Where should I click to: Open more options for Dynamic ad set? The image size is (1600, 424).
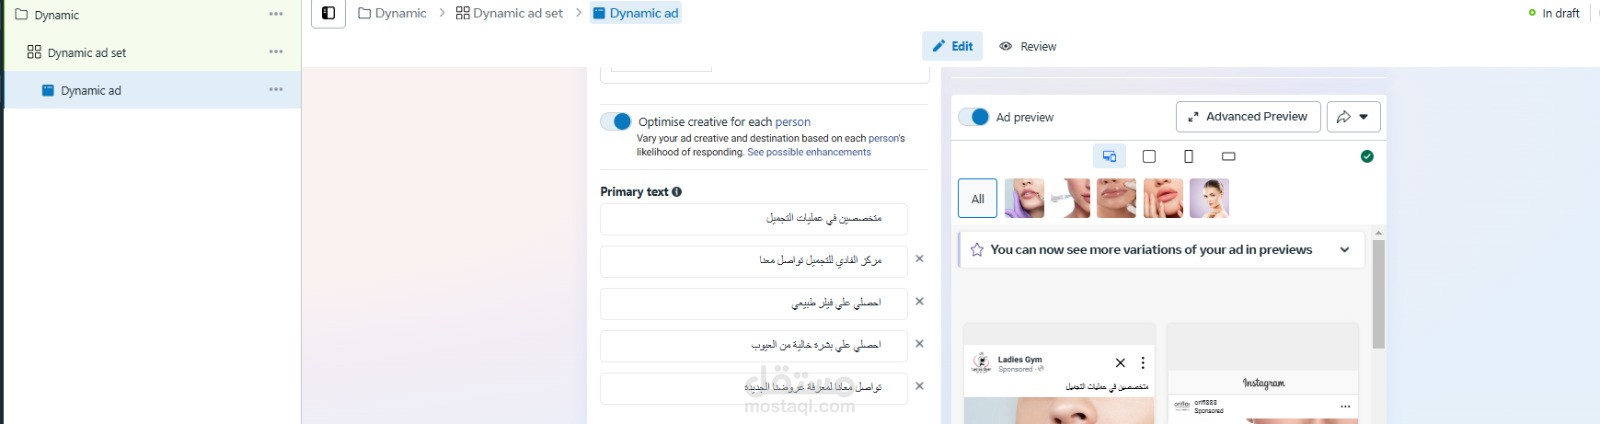276,52
